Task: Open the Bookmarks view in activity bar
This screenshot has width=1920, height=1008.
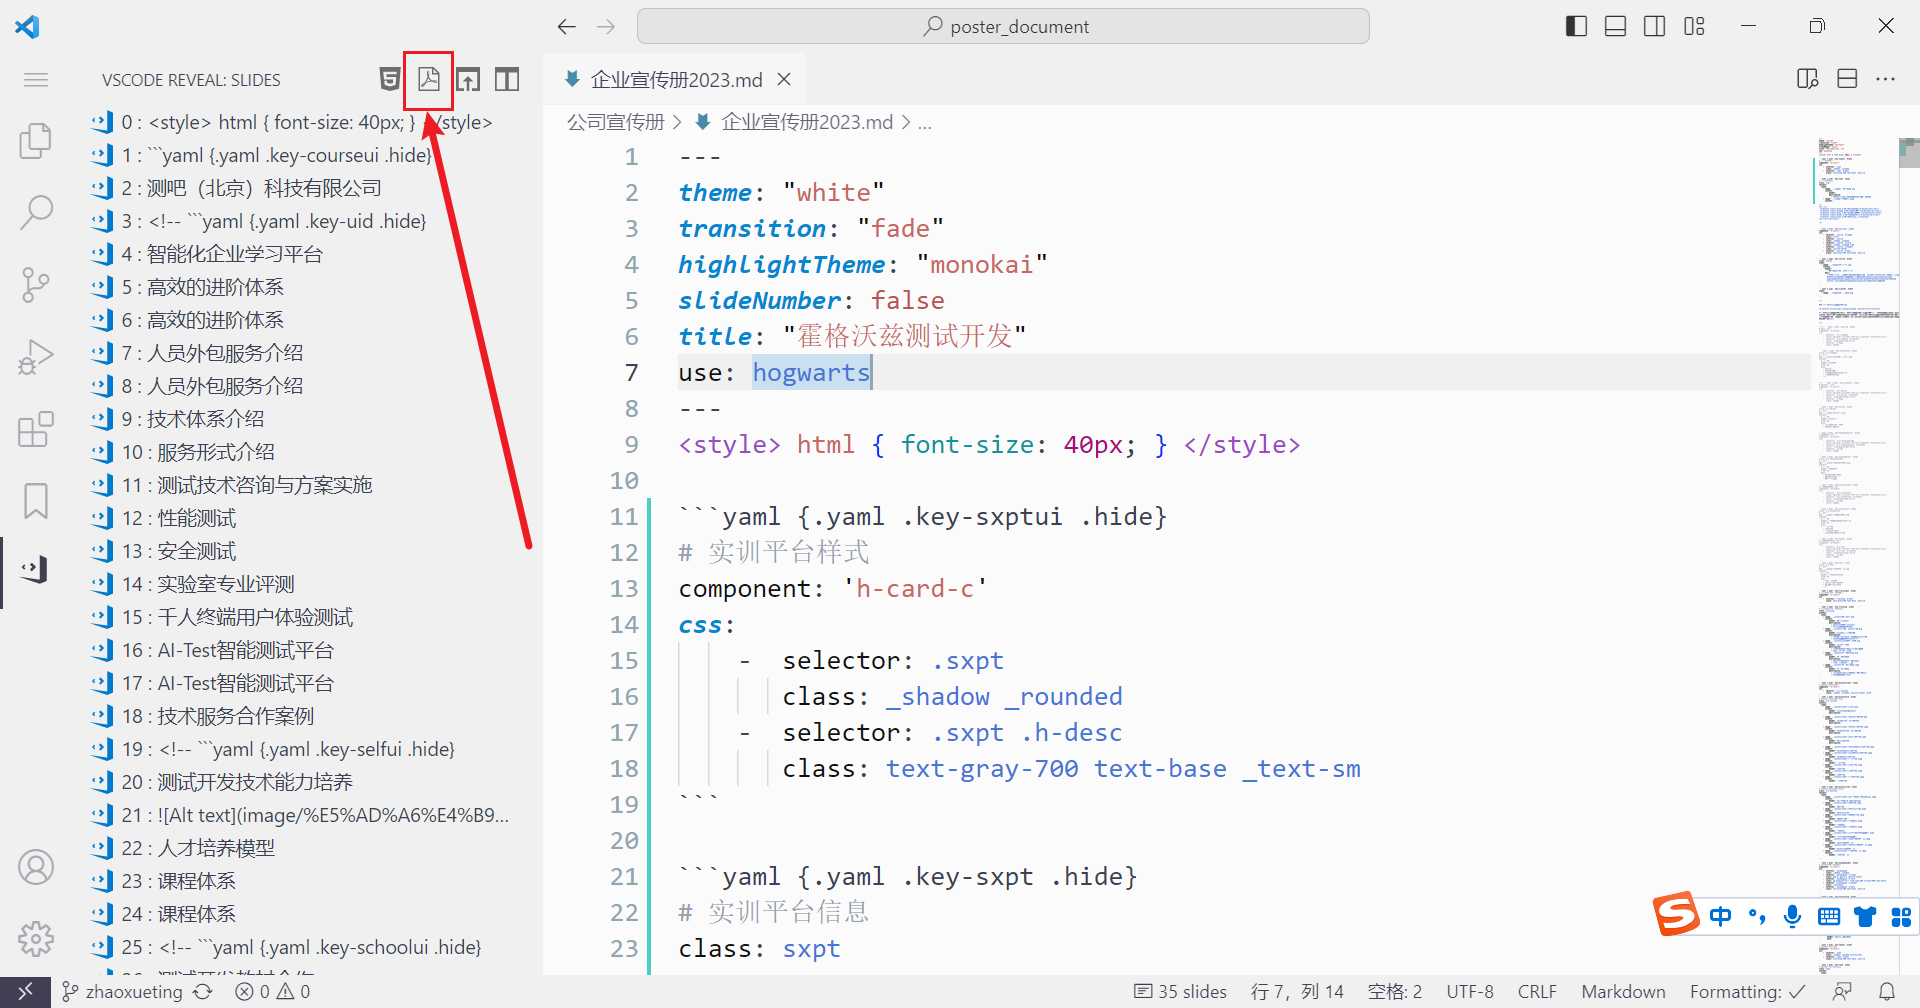Action: click(x=36, y=501)
